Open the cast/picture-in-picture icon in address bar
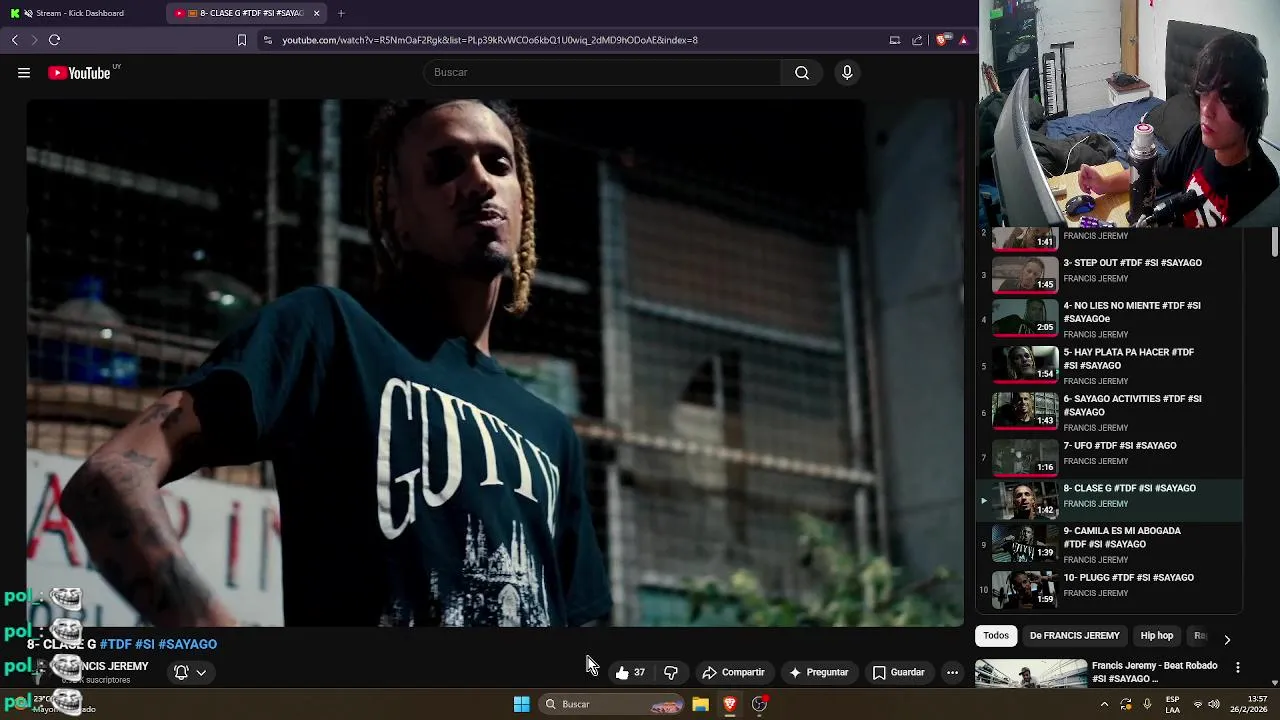The width and height of the screenshot is (1280, 720). 895,40
